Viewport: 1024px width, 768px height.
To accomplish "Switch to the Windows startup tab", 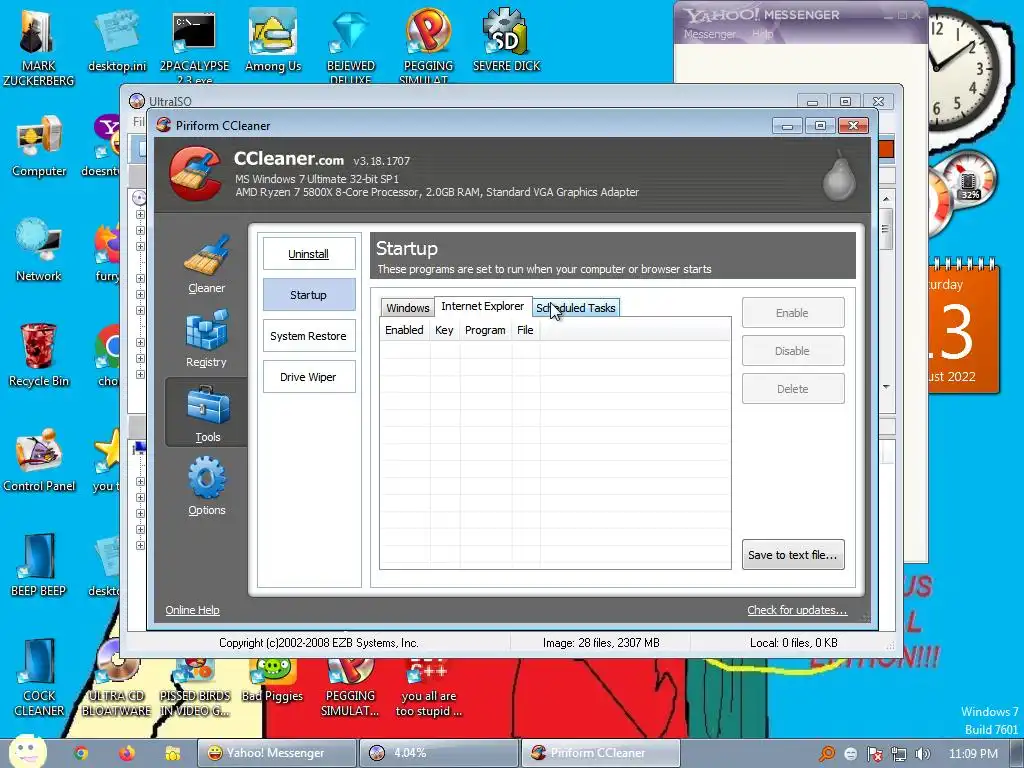I will click(408, 308).
